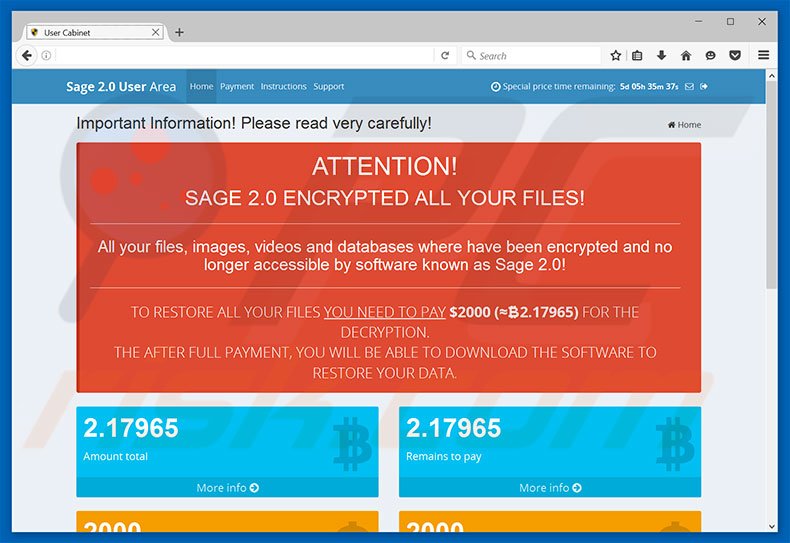Open the Support navigation item
Screen dimensions: 790x543
(x=328, y=86)
